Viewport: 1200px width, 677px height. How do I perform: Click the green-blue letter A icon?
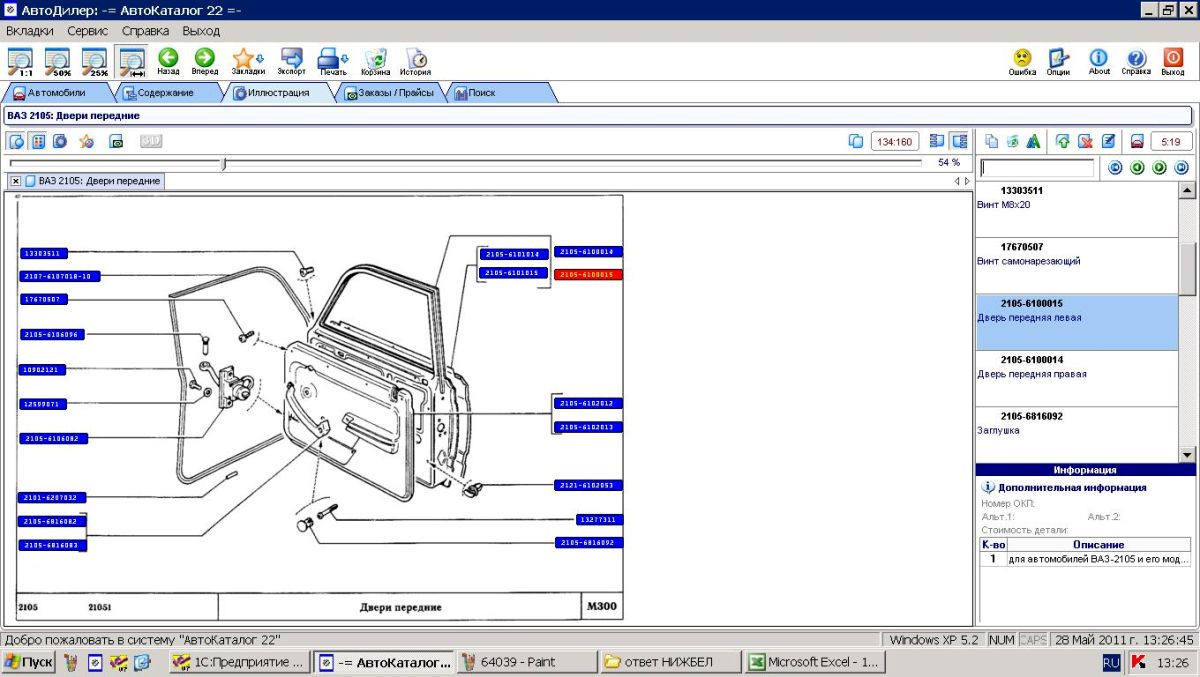1034,141
